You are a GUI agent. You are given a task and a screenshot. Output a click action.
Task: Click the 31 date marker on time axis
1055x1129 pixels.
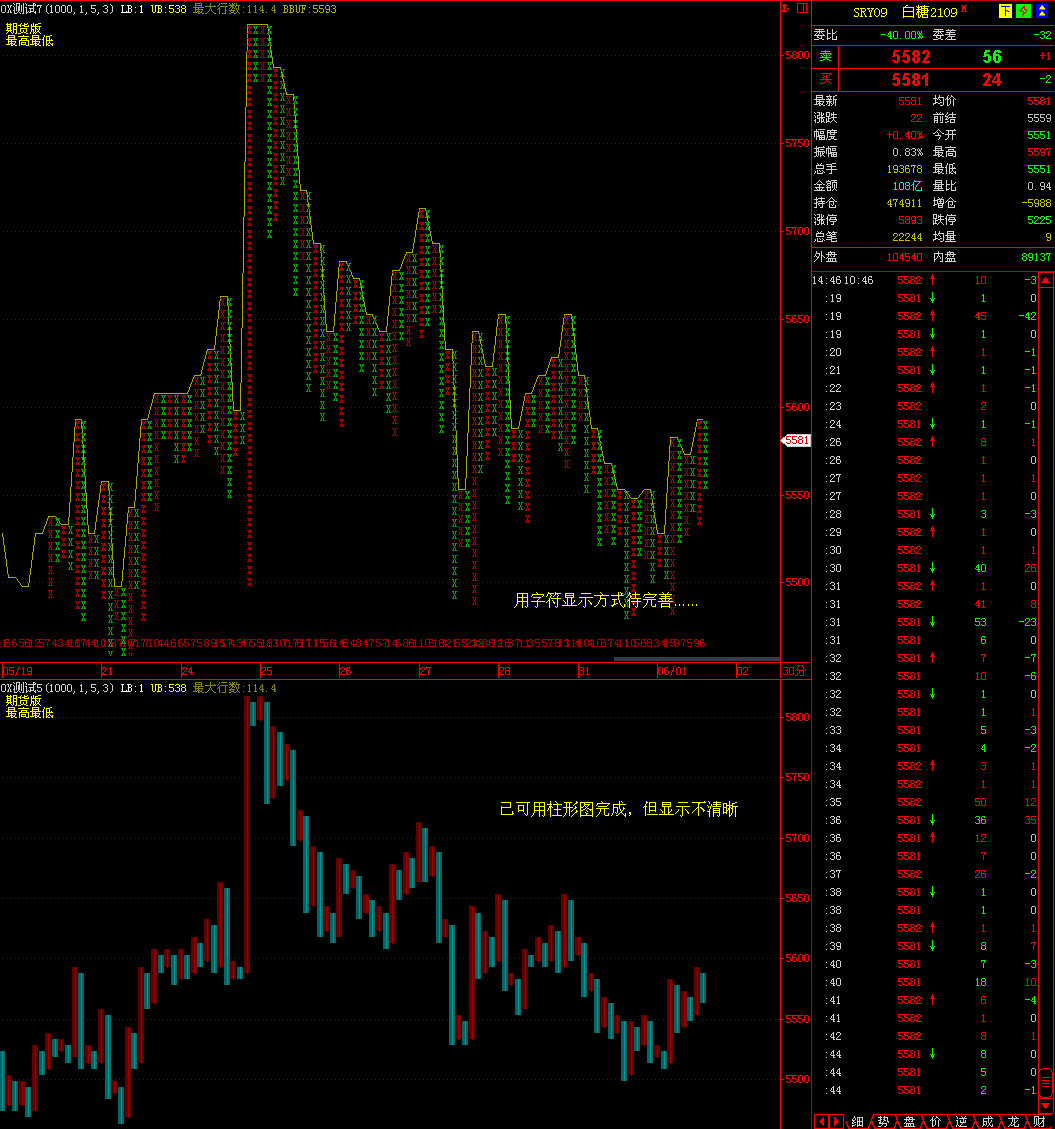click(x=583, y=671)
